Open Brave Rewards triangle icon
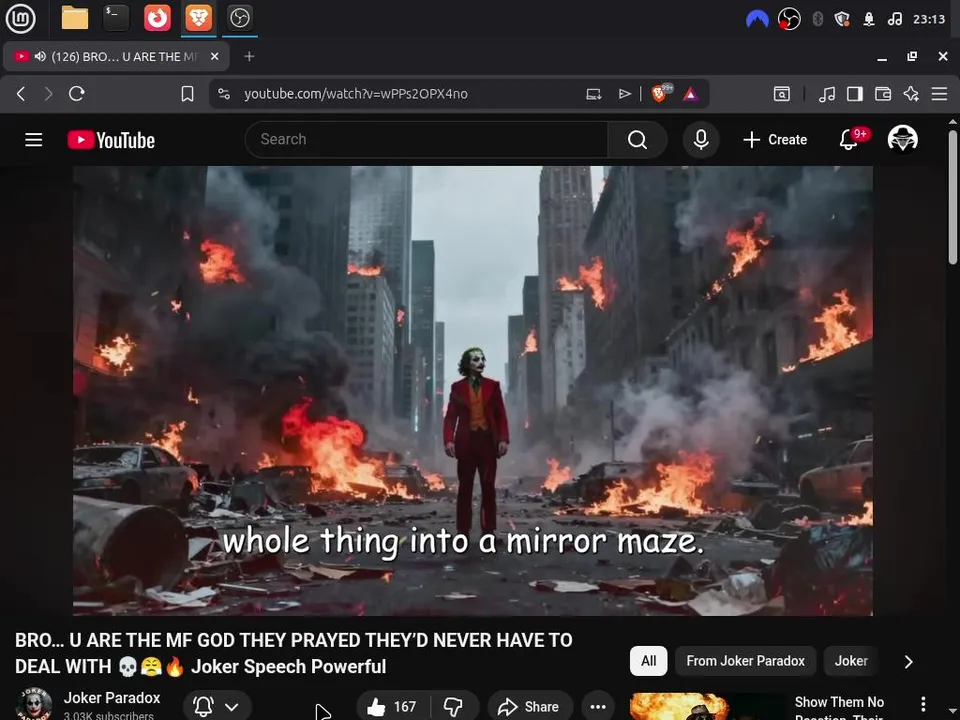960x720 pixels. pyautogui.click(x=690, y=94)
